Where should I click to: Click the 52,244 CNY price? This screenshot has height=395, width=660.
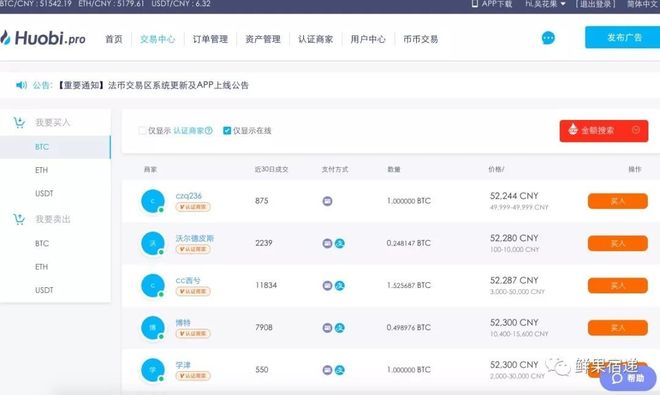tap(514, 196)
